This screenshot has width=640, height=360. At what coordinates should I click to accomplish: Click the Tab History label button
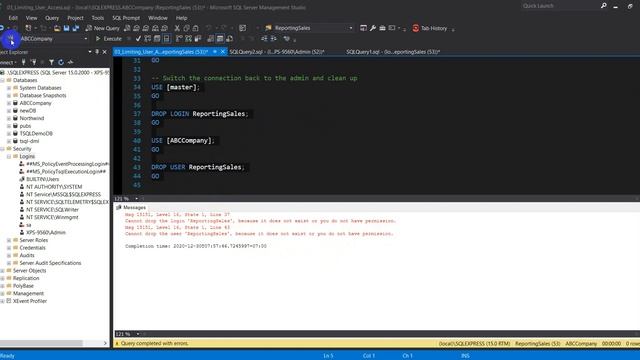click(x=434, y=28)
